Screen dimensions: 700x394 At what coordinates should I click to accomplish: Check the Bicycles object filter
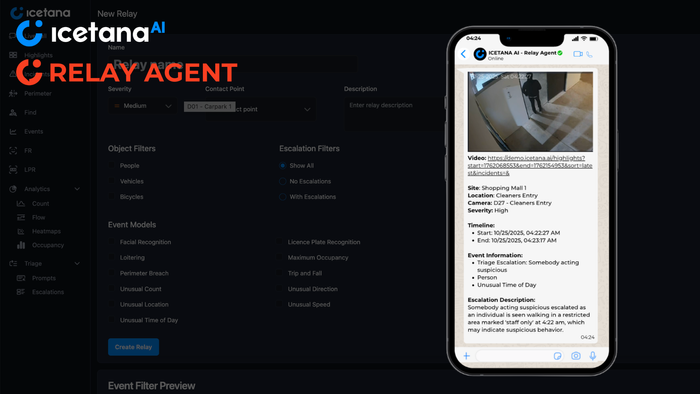click(x=112, y=197)
